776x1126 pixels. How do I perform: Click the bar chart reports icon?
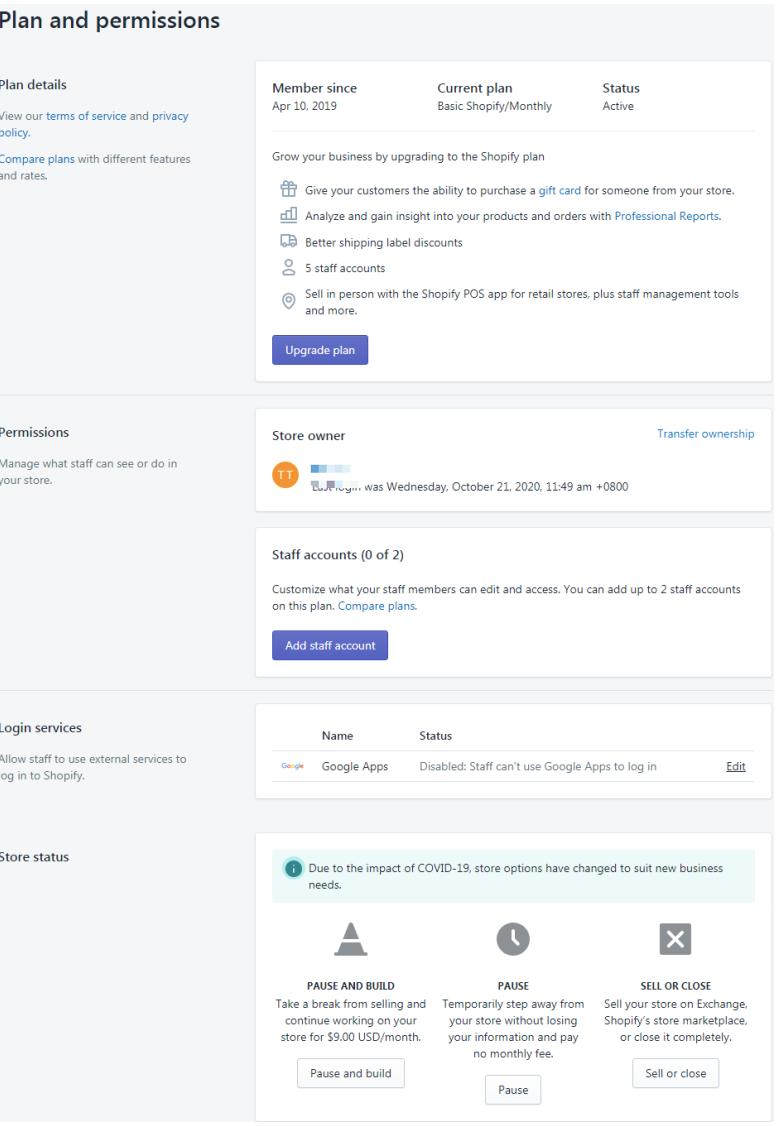tap(289, 215)
